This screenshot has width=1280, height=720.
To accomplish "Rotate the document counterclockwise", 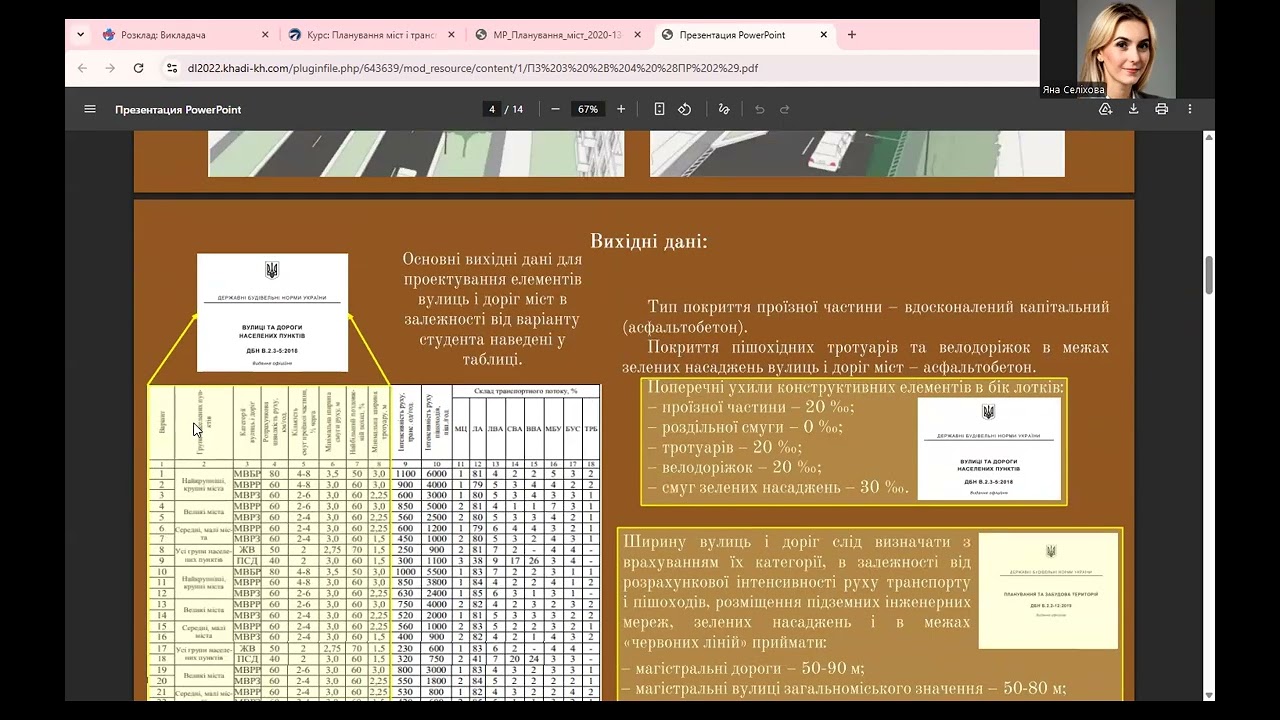I will point(685,109).
